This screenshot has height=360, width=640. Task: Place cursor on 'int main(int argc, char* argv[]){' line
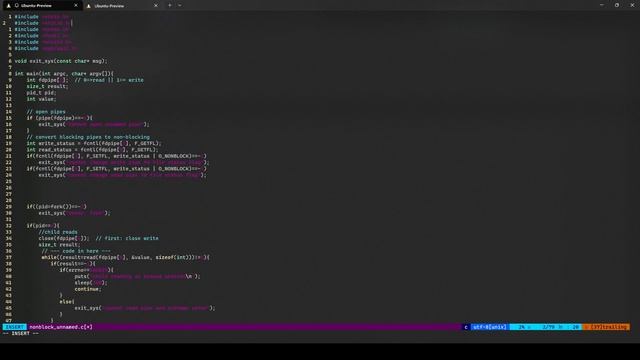64,74
